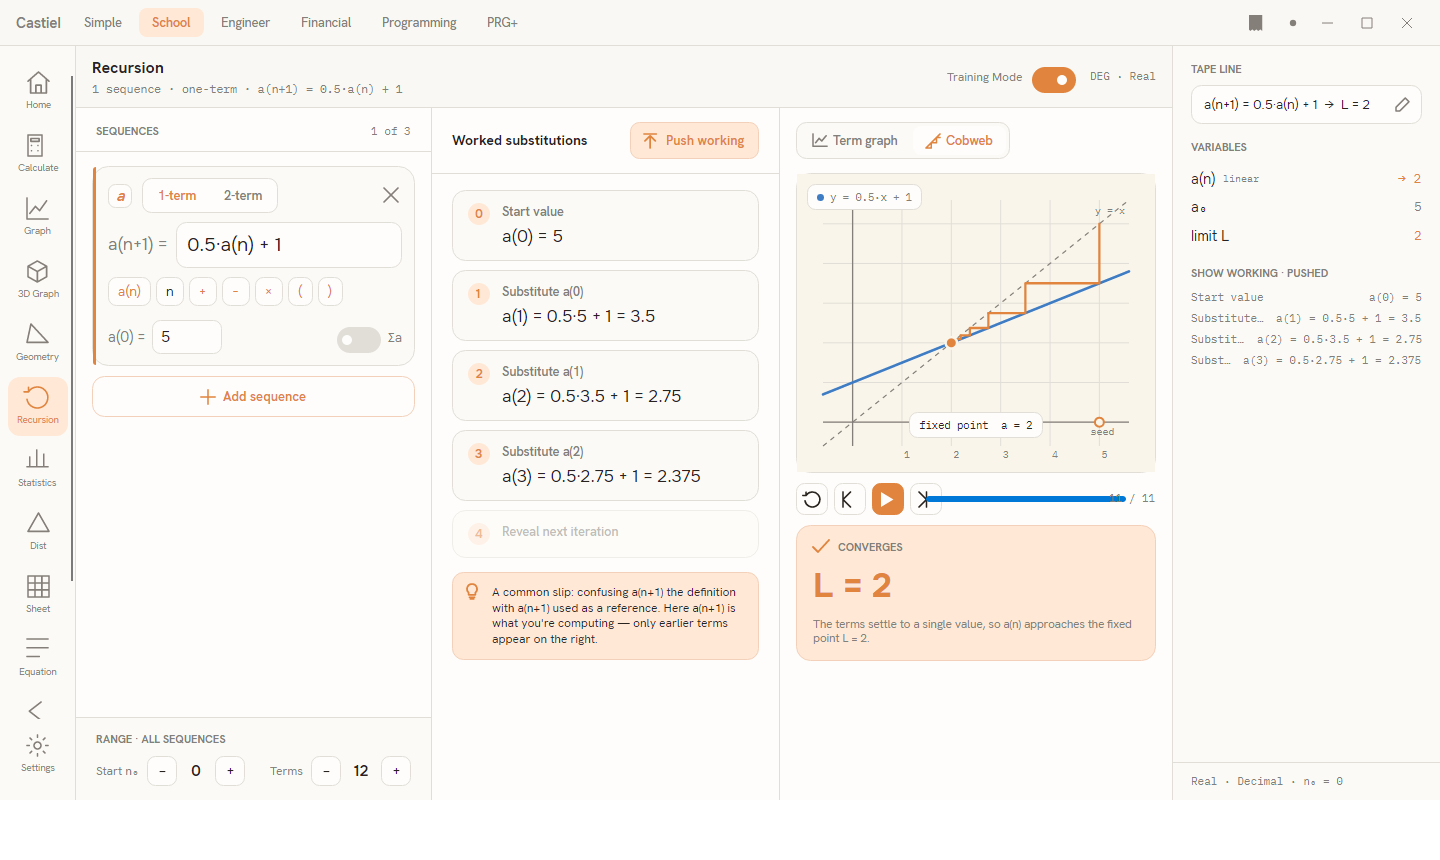Toggle the Real number mode indicator
Viewport: 1440px width, 860px height.
pos(1142,76)
